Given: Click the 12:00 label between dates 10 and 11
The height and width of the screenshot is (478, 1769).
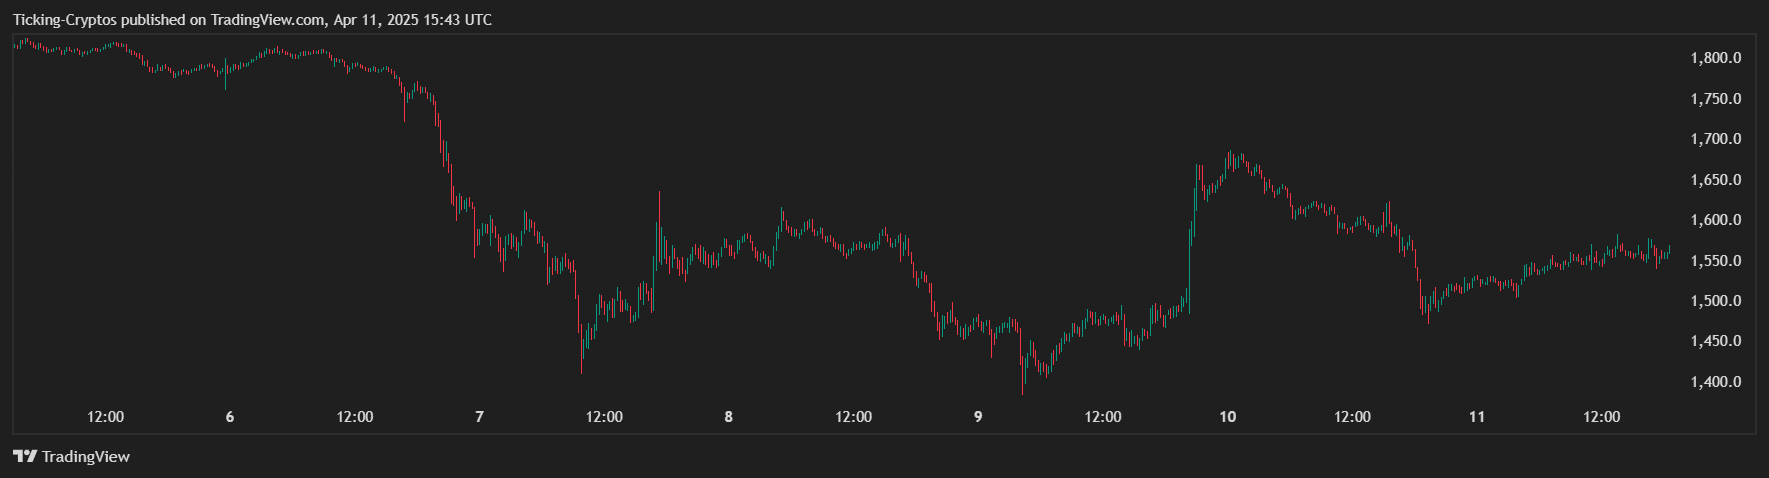Looking at the screenshot, I should (x=1352, y=417).
